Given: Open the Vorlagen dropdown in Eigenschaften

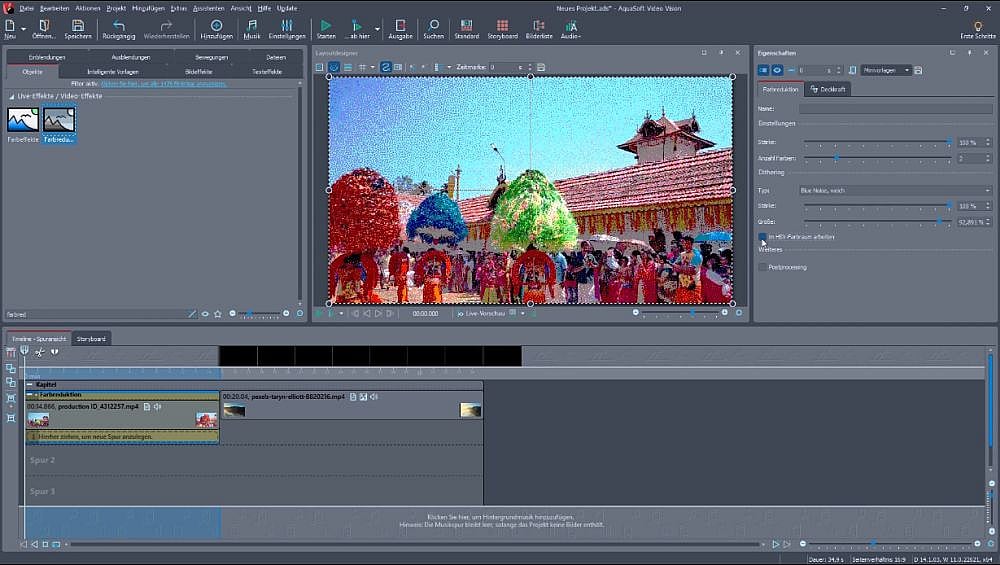Looking at the screenshot, I should 886,70.
